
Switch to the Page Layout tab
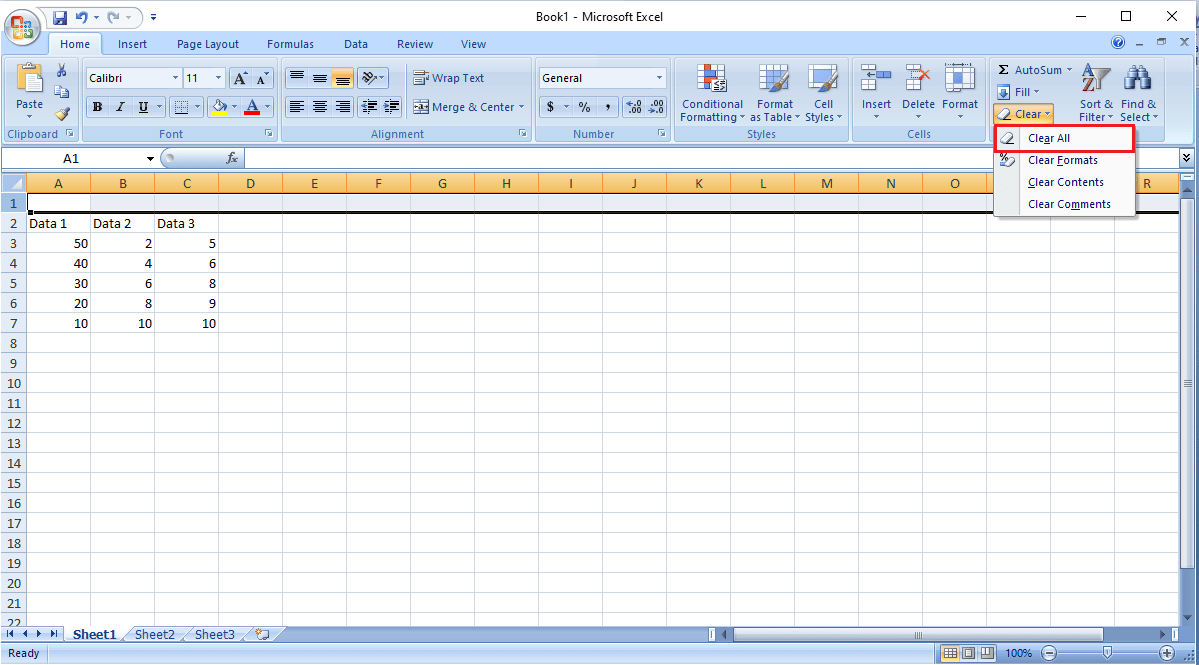click(208, 44)
